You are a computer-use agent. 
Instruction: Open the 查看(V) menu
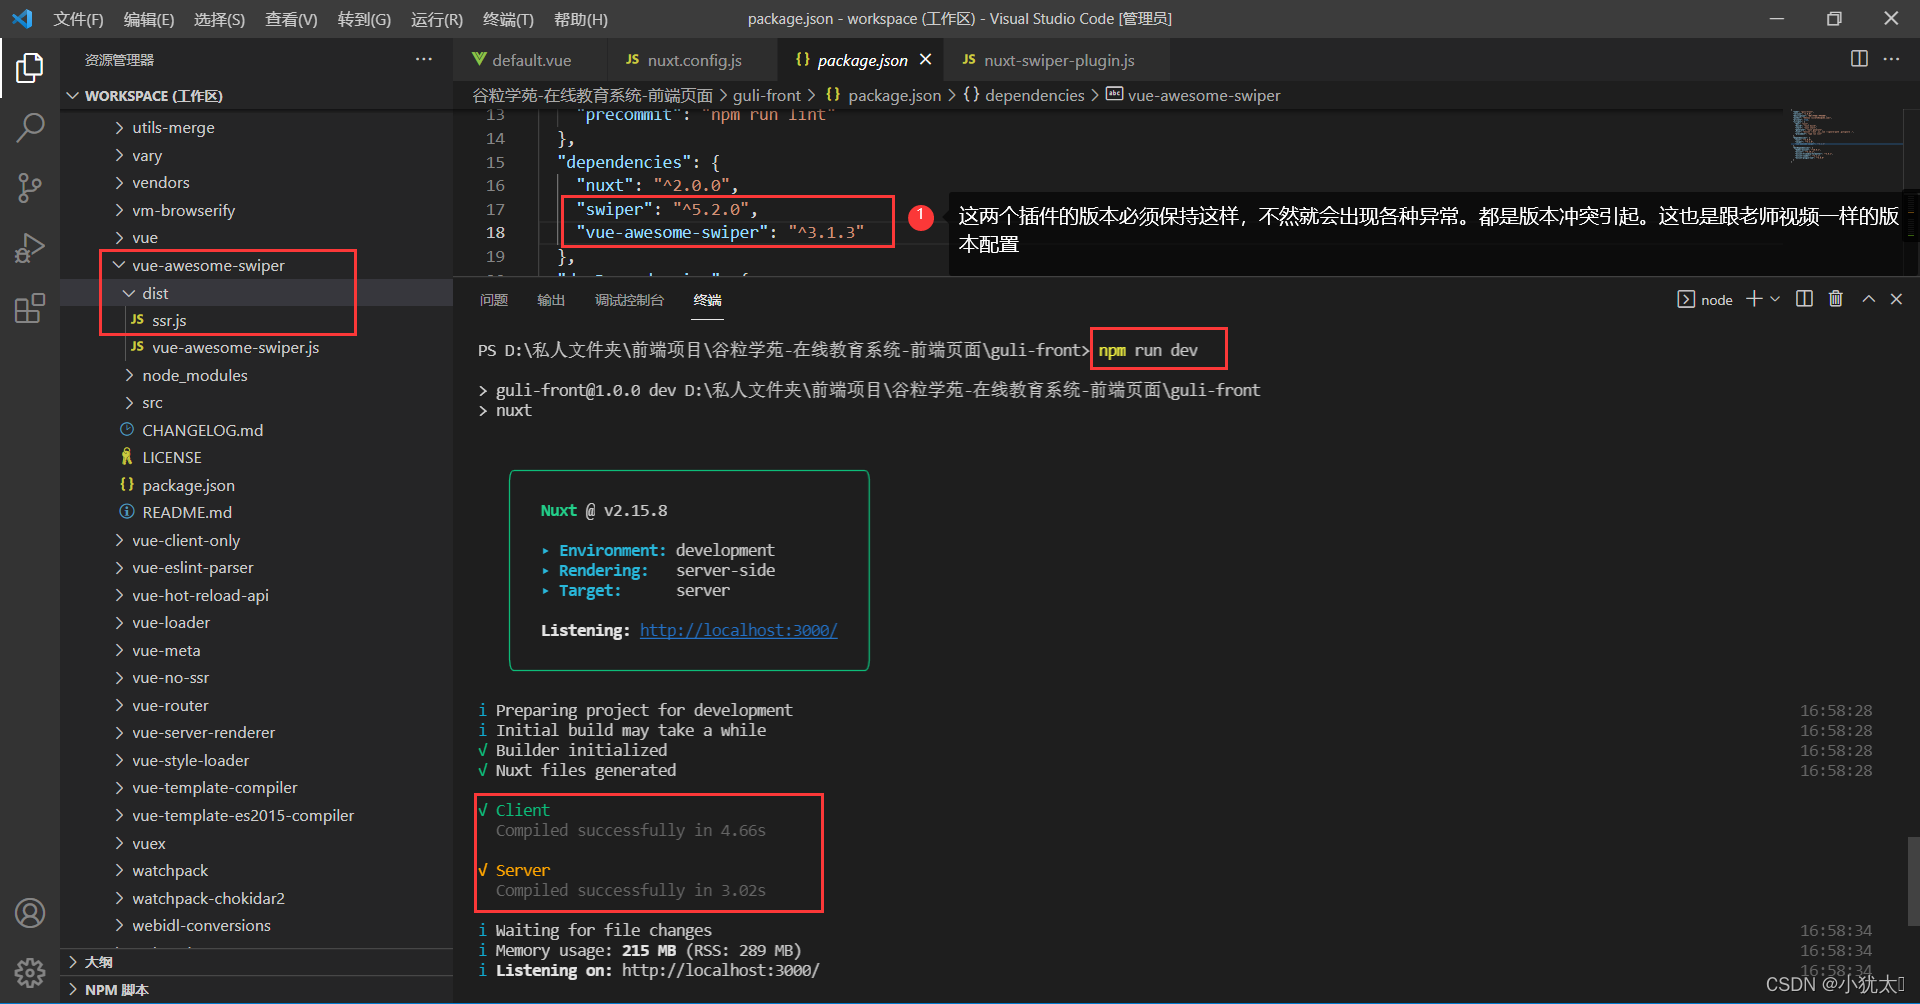coord(291,19)
